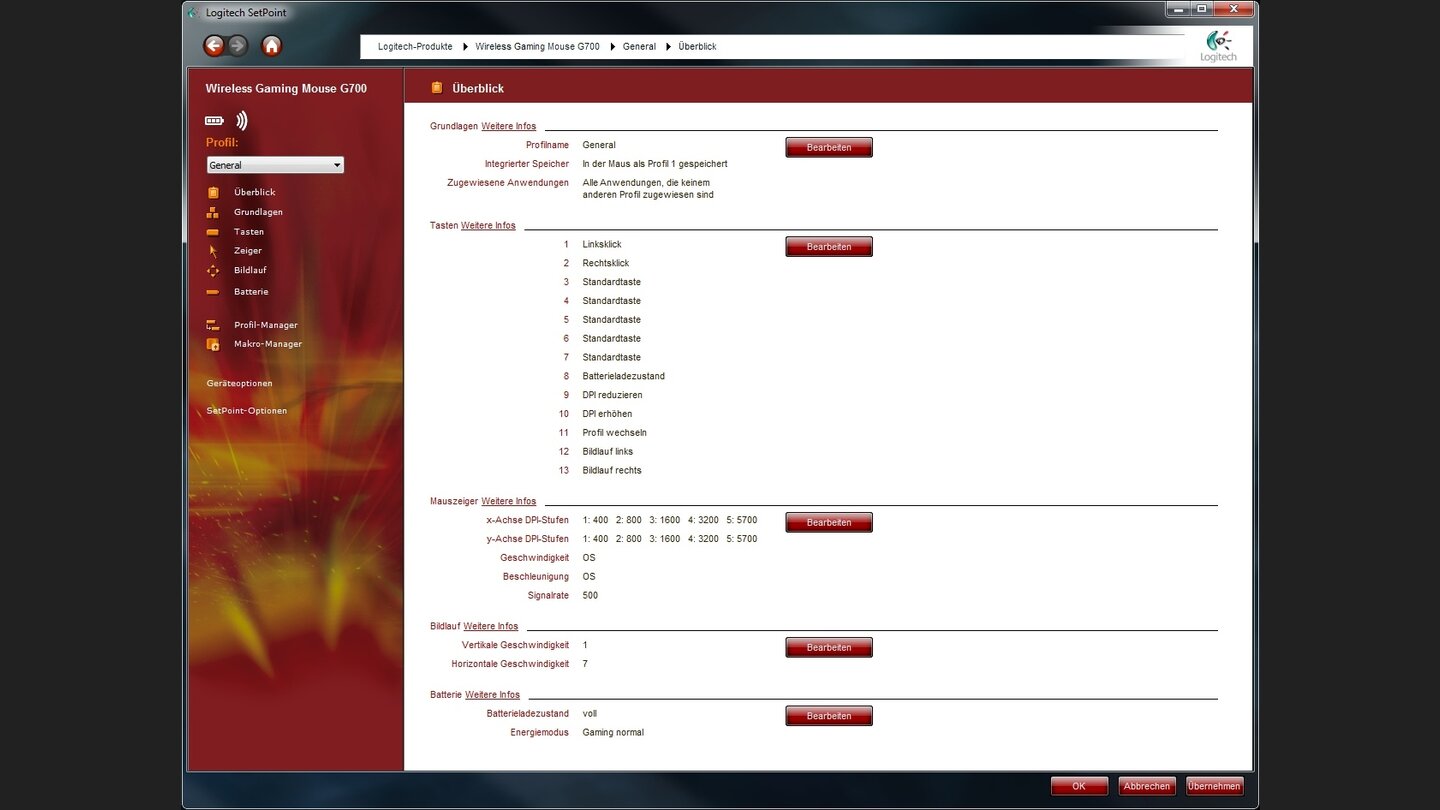Launch Makro-Manager from its sidebar icon
This screenshot has width=1440, height=810.
coord(213,344)
